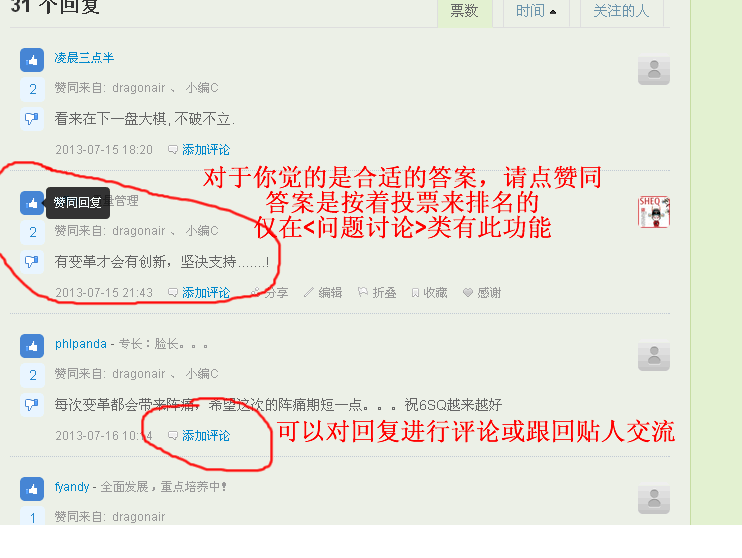Open 凌晨三点半 user profile link
Screen dimensions: 742x558
click(x=84, y=58)
